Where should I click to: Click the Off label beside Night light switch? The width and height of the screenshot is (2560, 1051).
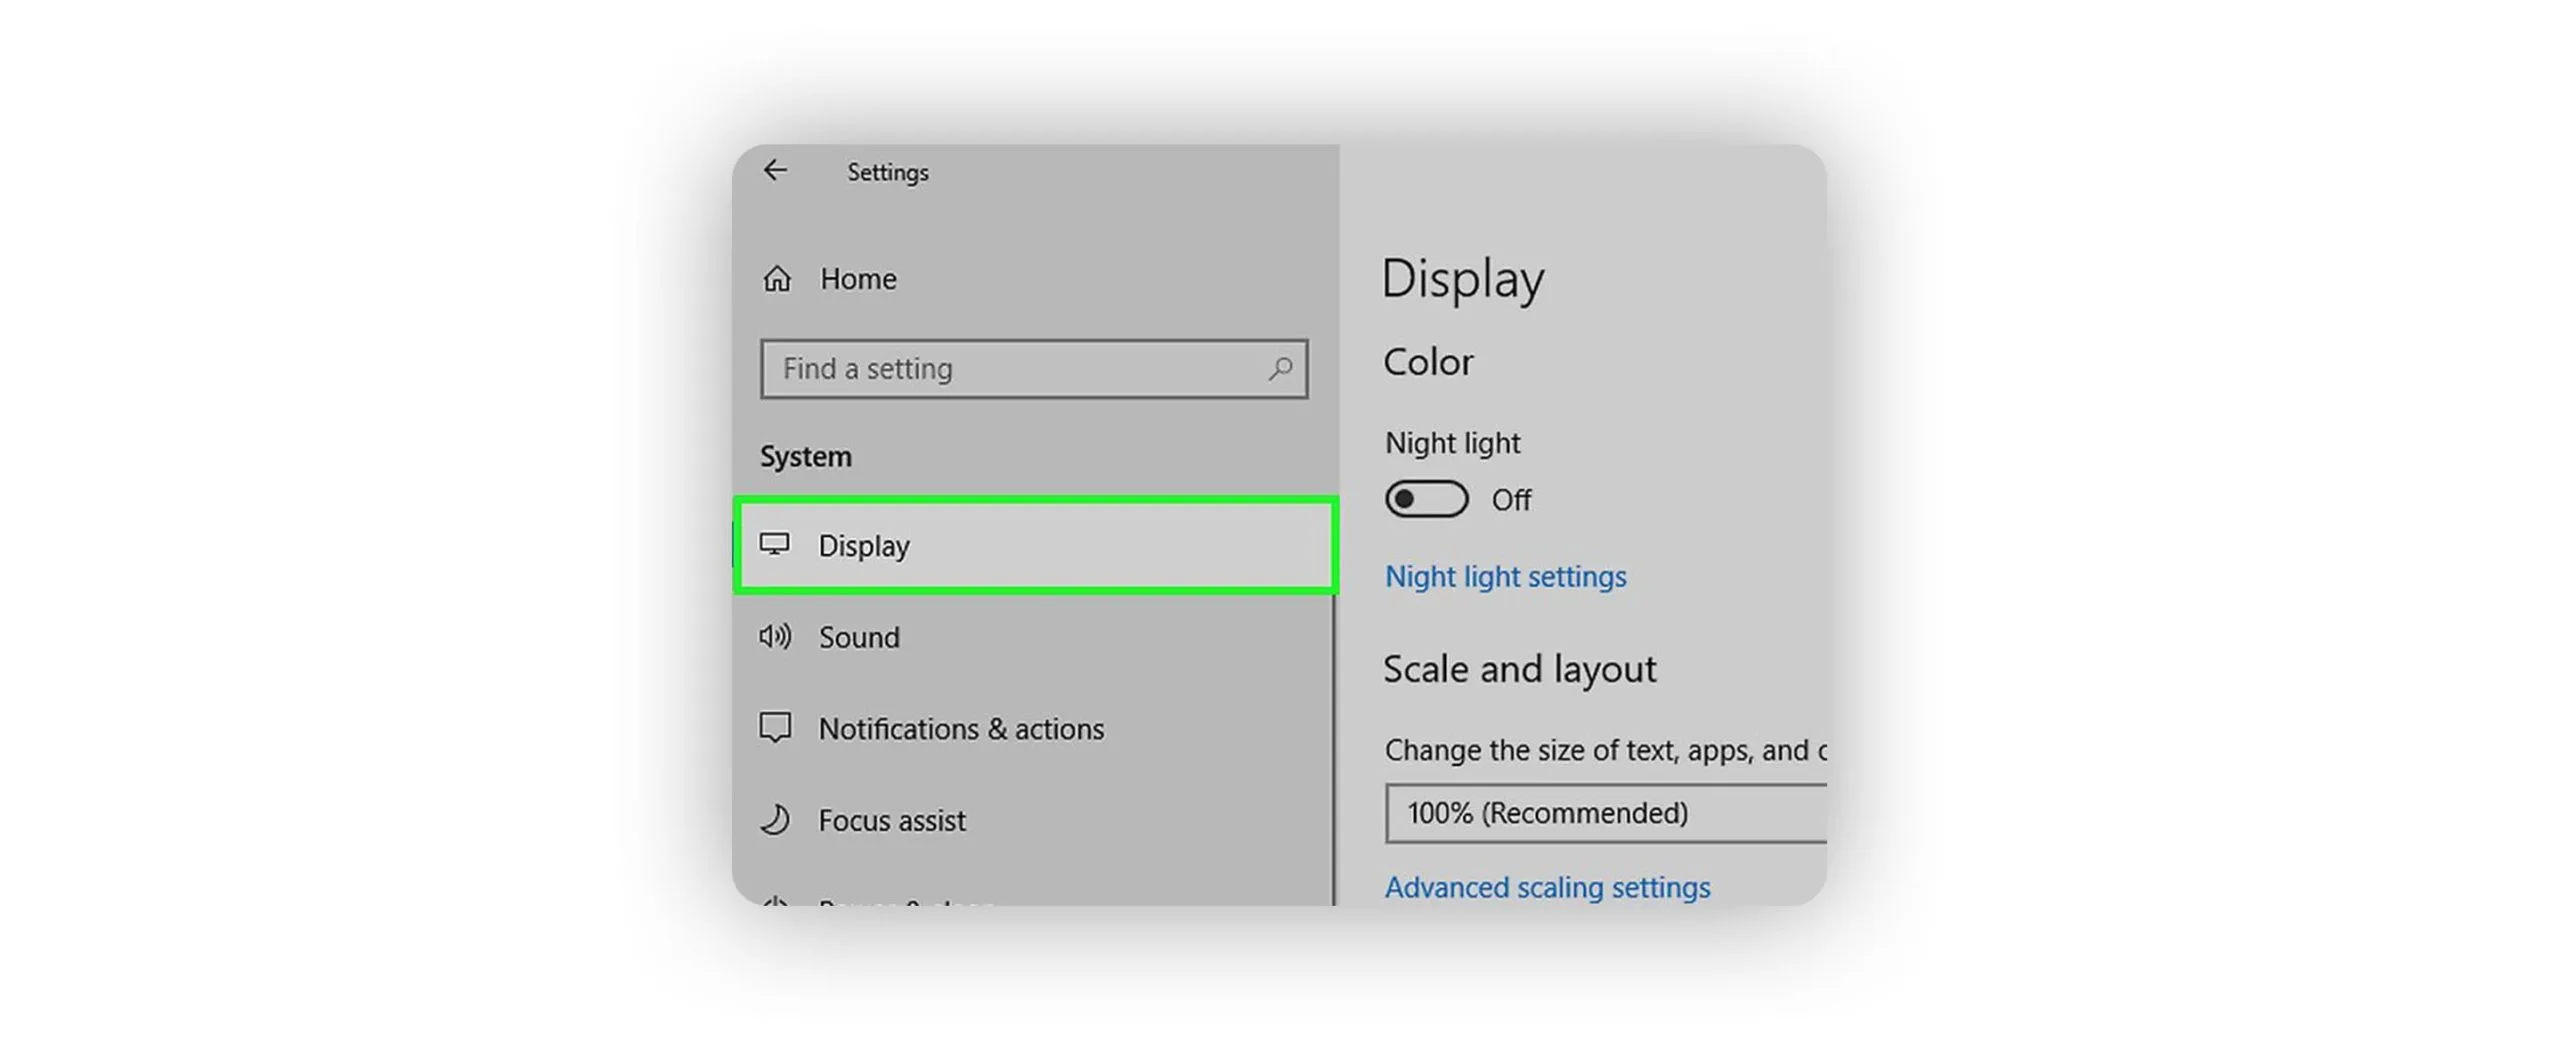click(x=1510, y=500)
